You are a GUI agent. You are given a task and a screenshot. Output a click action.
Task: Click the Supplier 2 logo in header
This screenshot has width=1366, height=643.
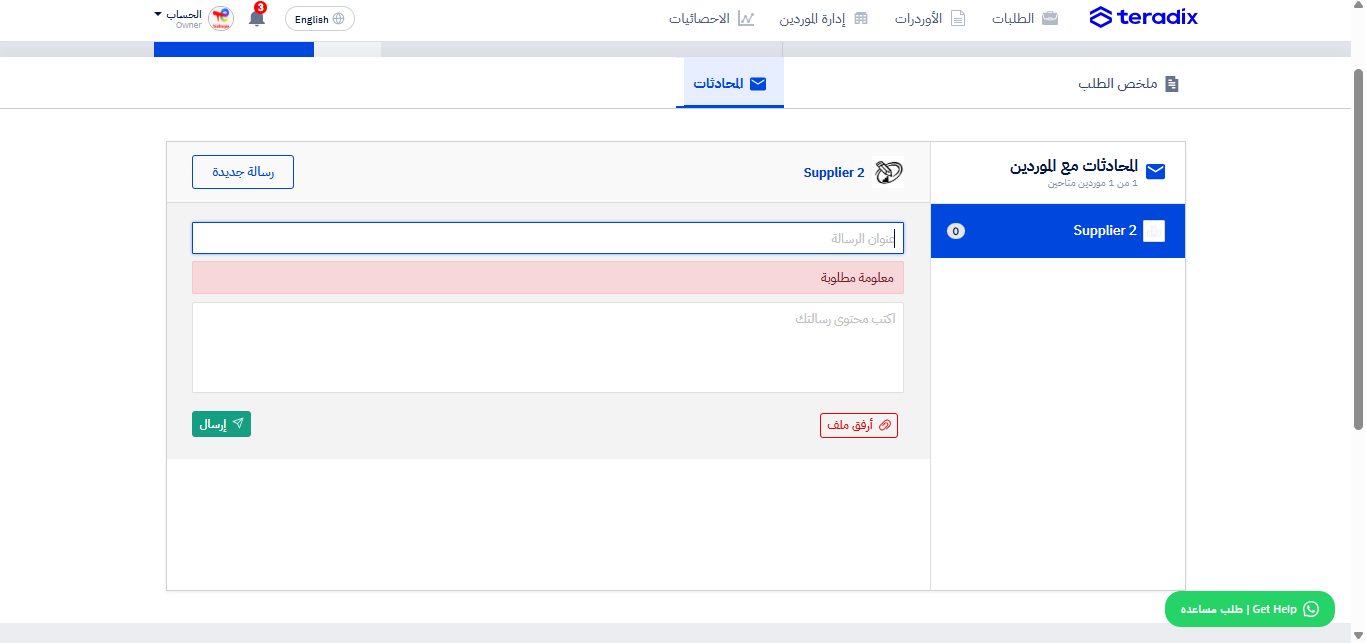pyautogui.click(x=888, y=173)
